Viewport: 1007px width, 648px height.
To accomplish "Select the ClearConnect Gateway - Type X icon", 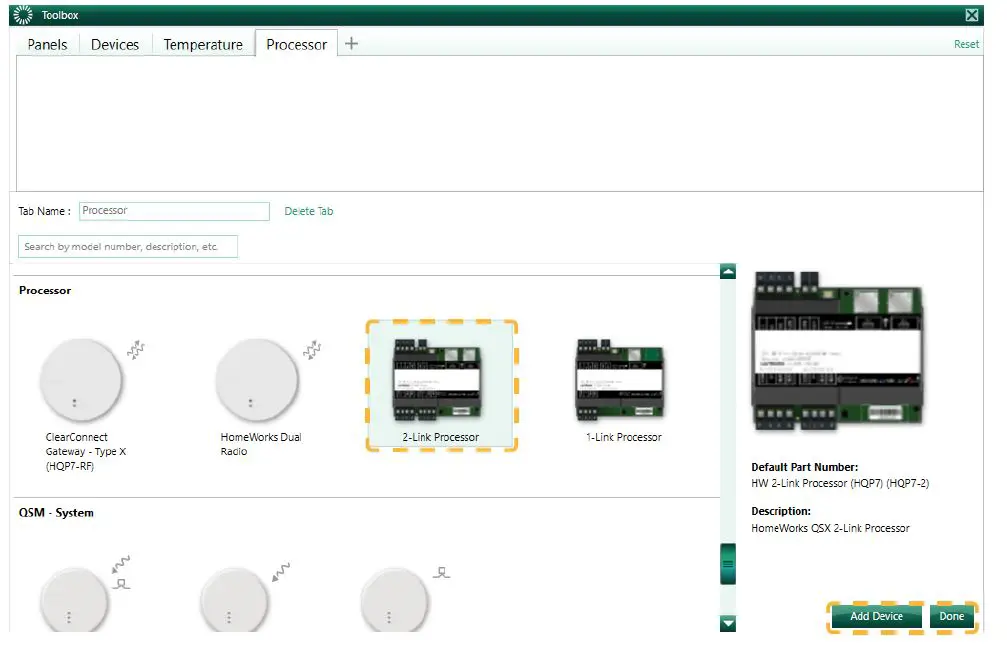I will coord(82,380).
